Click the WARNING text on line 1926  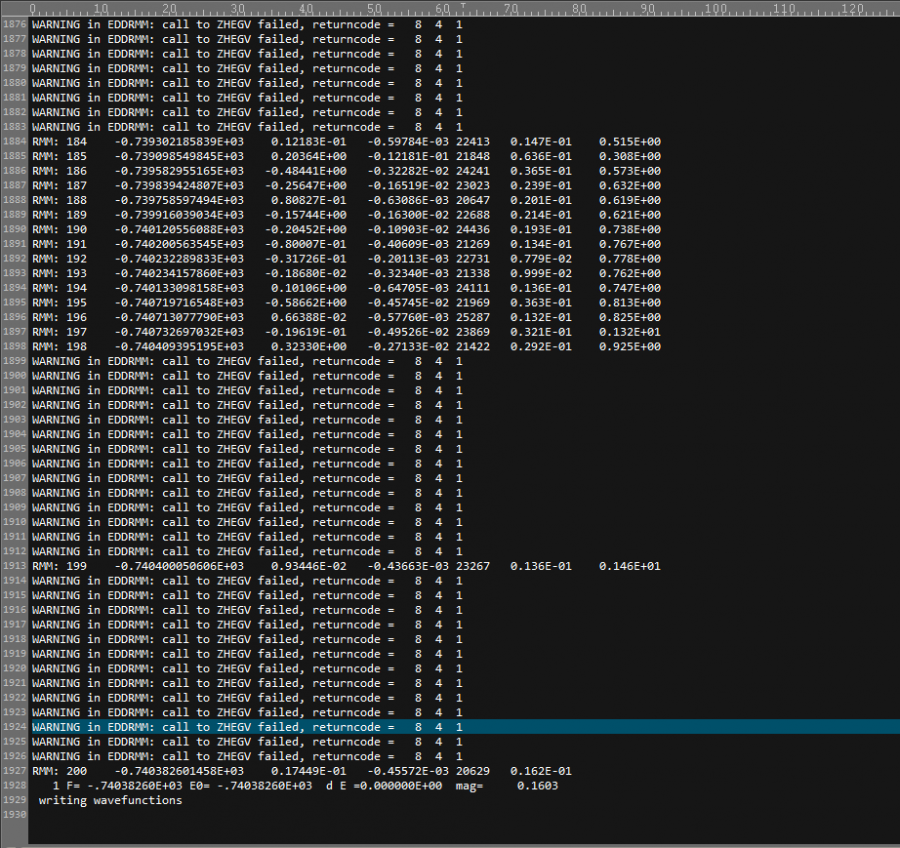point(247,756)
